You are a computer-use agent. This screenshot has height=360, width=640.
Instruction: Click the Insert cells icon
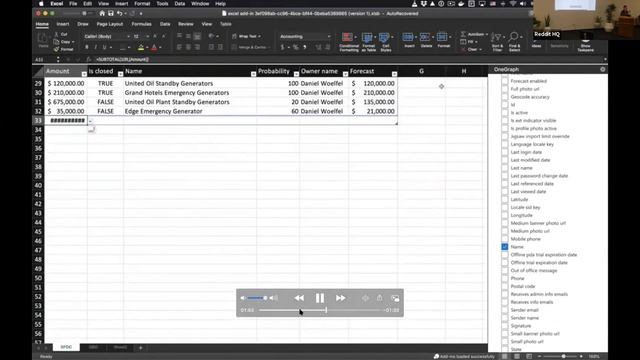(408, 38)
